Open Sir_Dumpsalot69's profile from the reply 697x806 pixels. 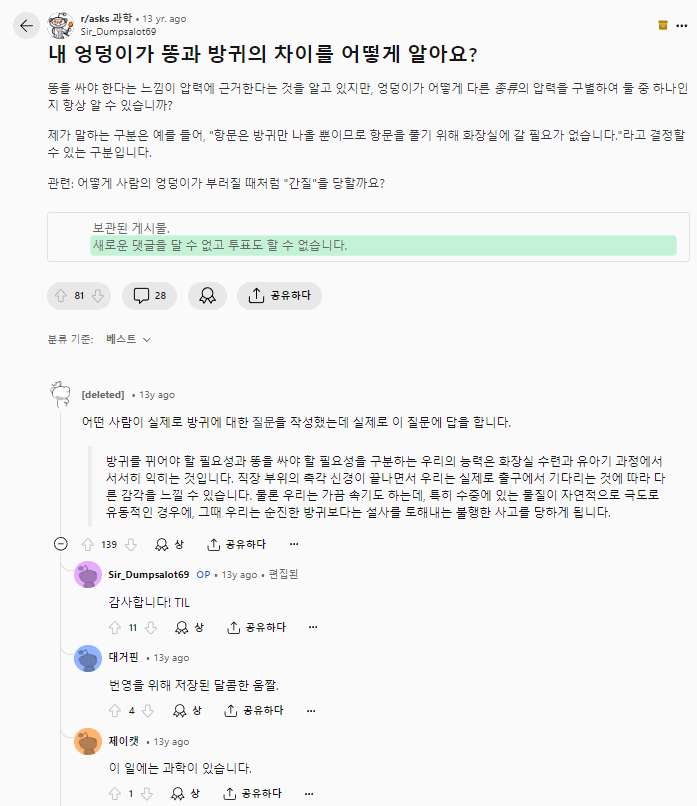[x=148, y=574]
